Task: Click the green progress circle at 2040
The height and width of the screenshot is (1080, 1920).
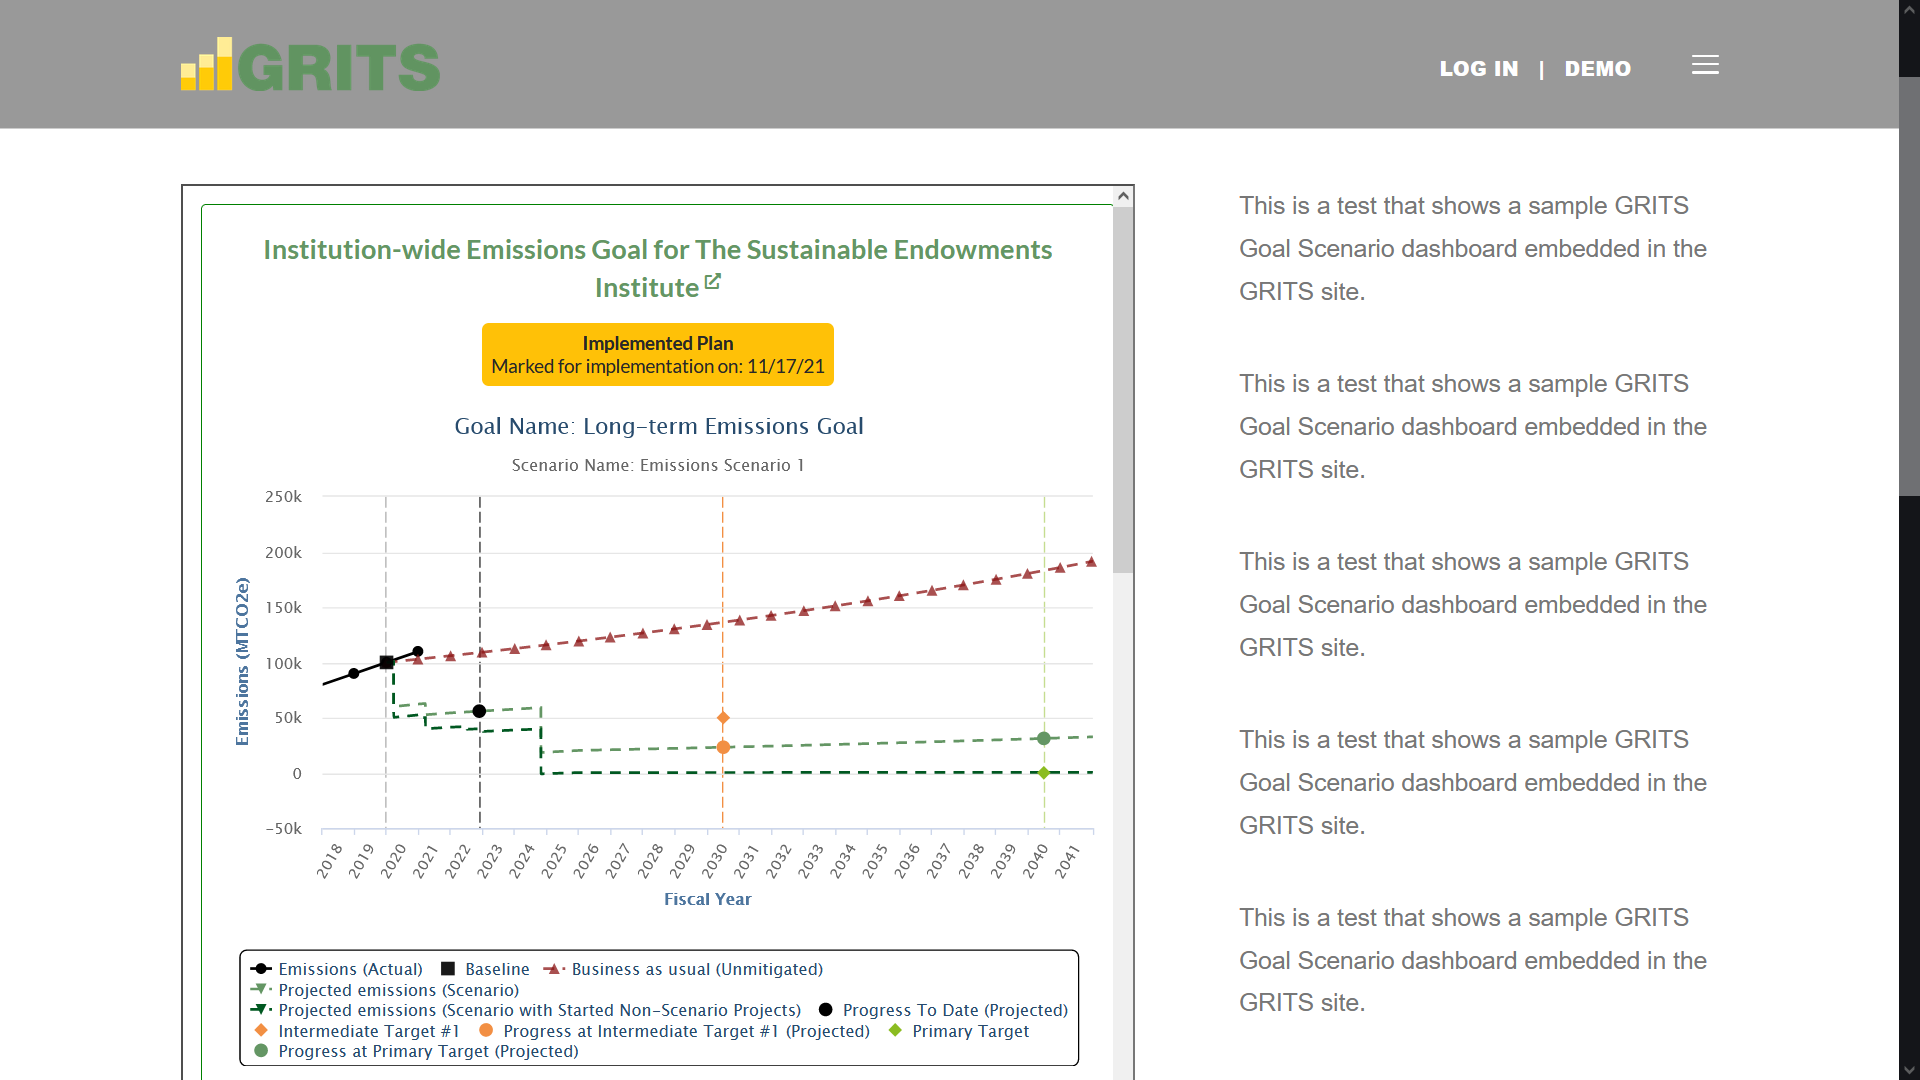Action: click(x=1044, y=739)
